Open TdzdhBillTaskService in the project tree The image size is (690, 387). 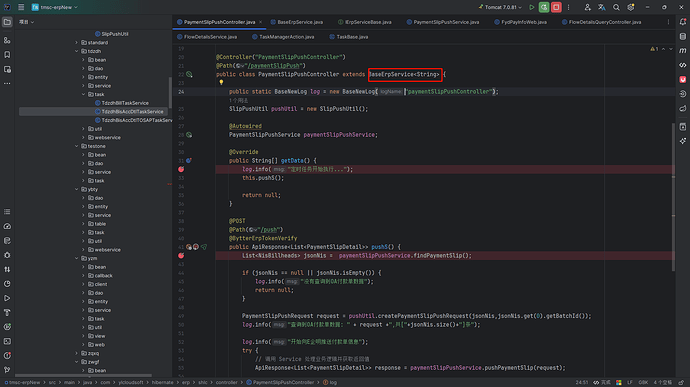125,103
